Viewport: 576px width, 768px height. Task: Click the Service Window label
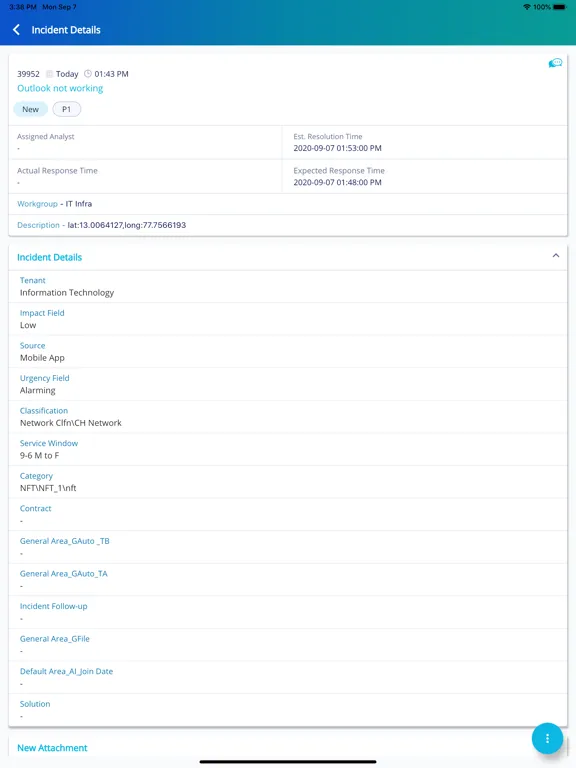49,443
